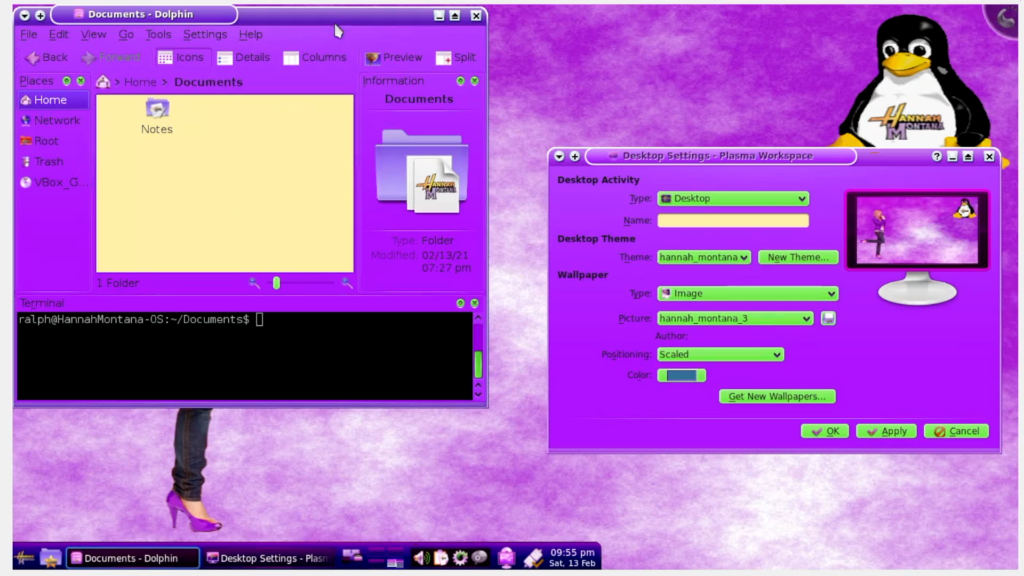This screenshot has height=576, width=1024.
Task: Click Desktop Settings help question-mark button
Action: [x=936, y=156]
